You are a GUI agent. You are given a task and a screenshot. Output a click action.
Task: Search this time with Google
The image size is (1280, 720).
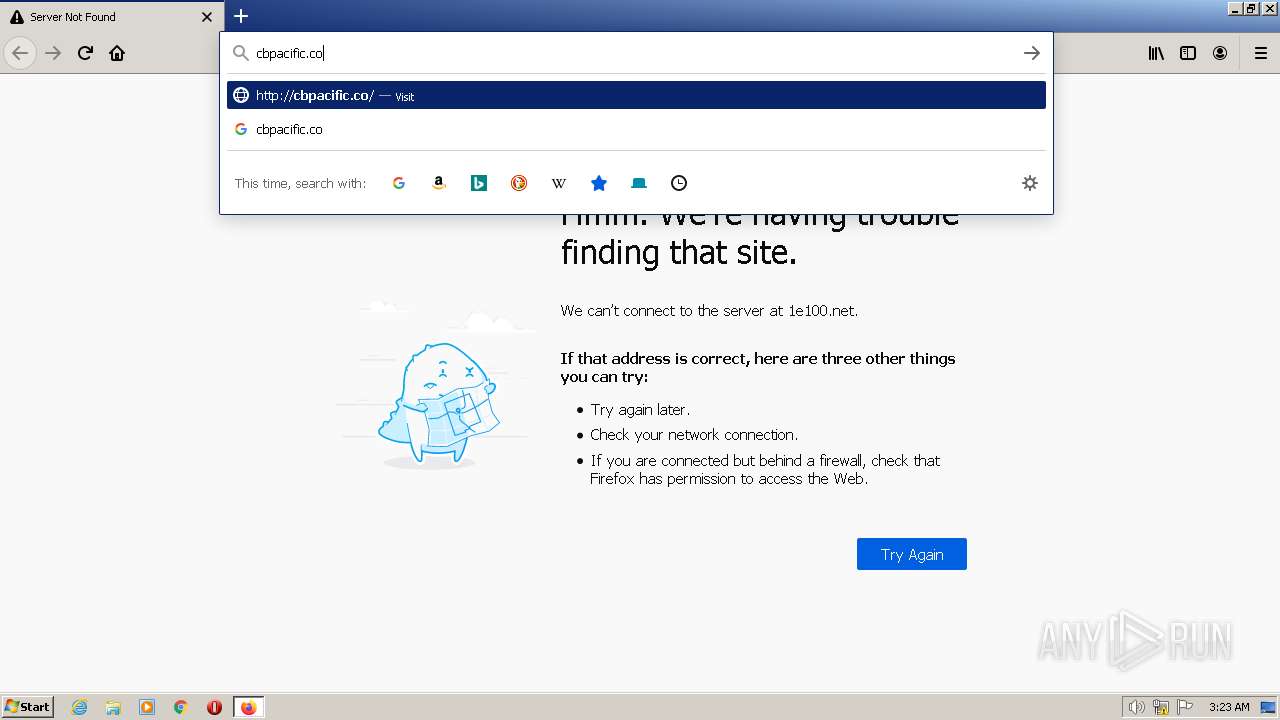click(399, 183)
